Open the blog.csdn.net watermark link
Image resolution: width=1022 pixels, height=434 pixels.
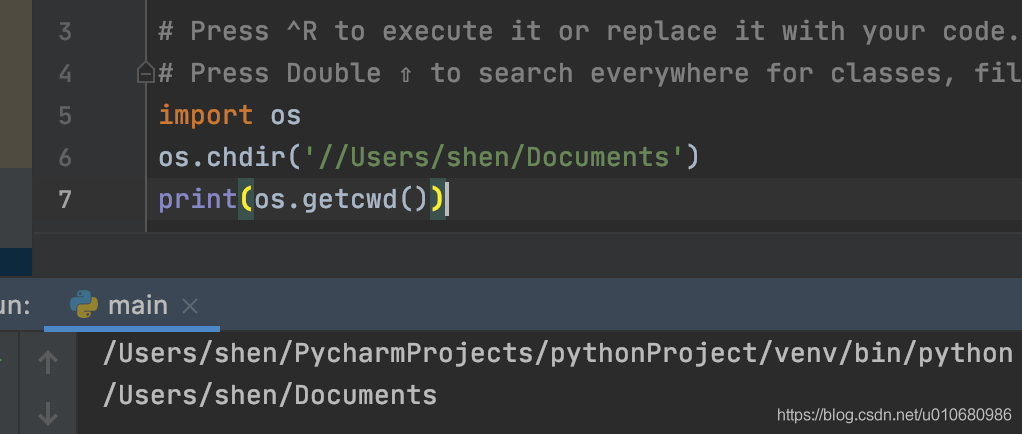pos(894,415)
